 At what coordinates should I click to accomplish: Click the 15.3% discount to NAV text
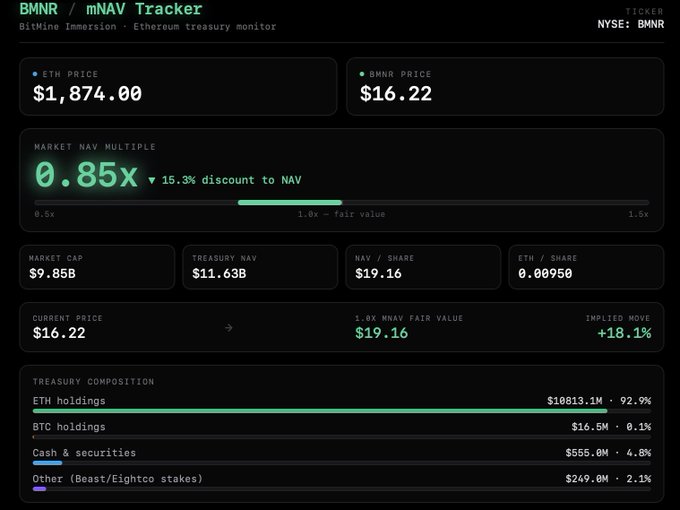231,180
